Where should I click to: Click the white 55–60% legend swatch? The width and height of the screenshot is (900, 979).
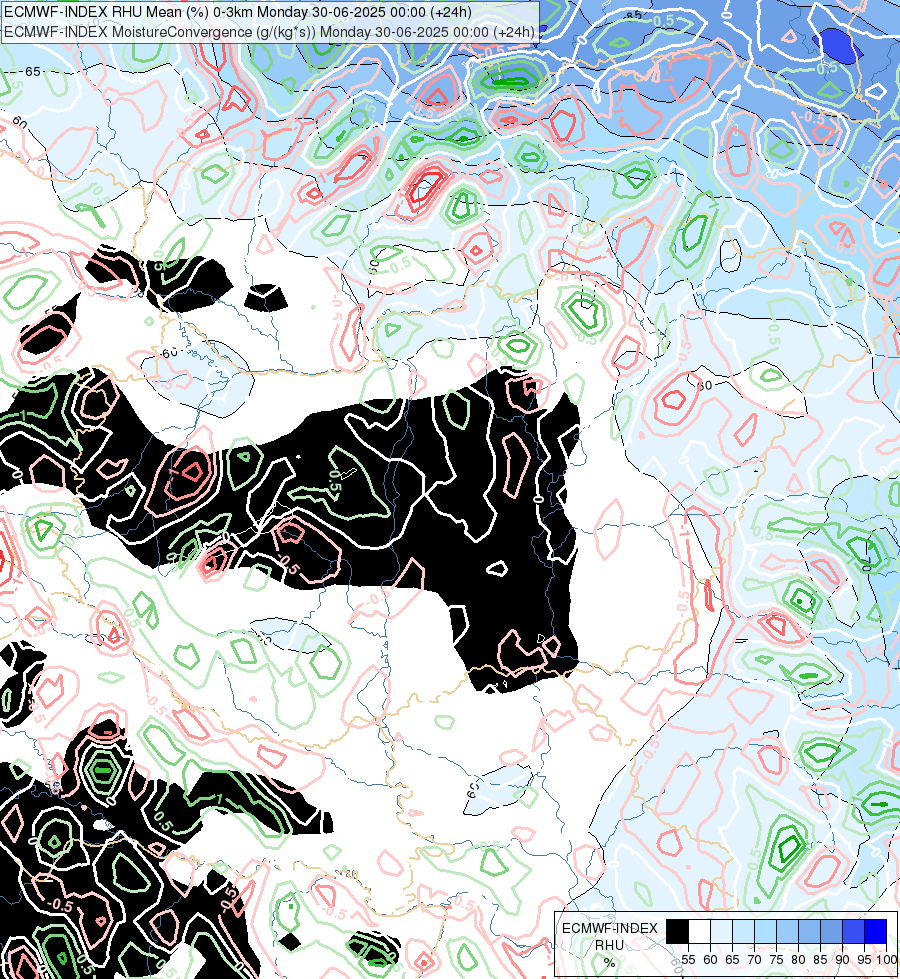[700, 932]
